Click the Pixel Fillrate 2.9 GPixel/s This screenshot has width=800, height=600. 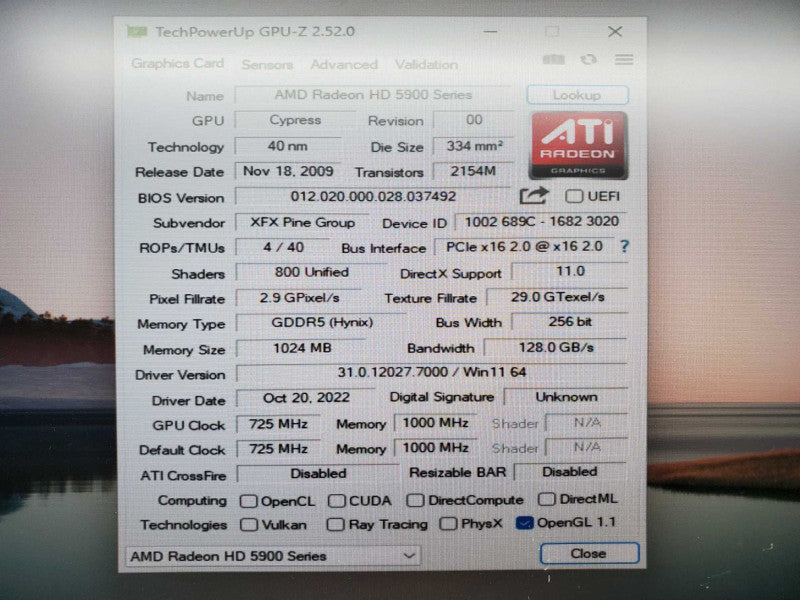click(299, 298)
